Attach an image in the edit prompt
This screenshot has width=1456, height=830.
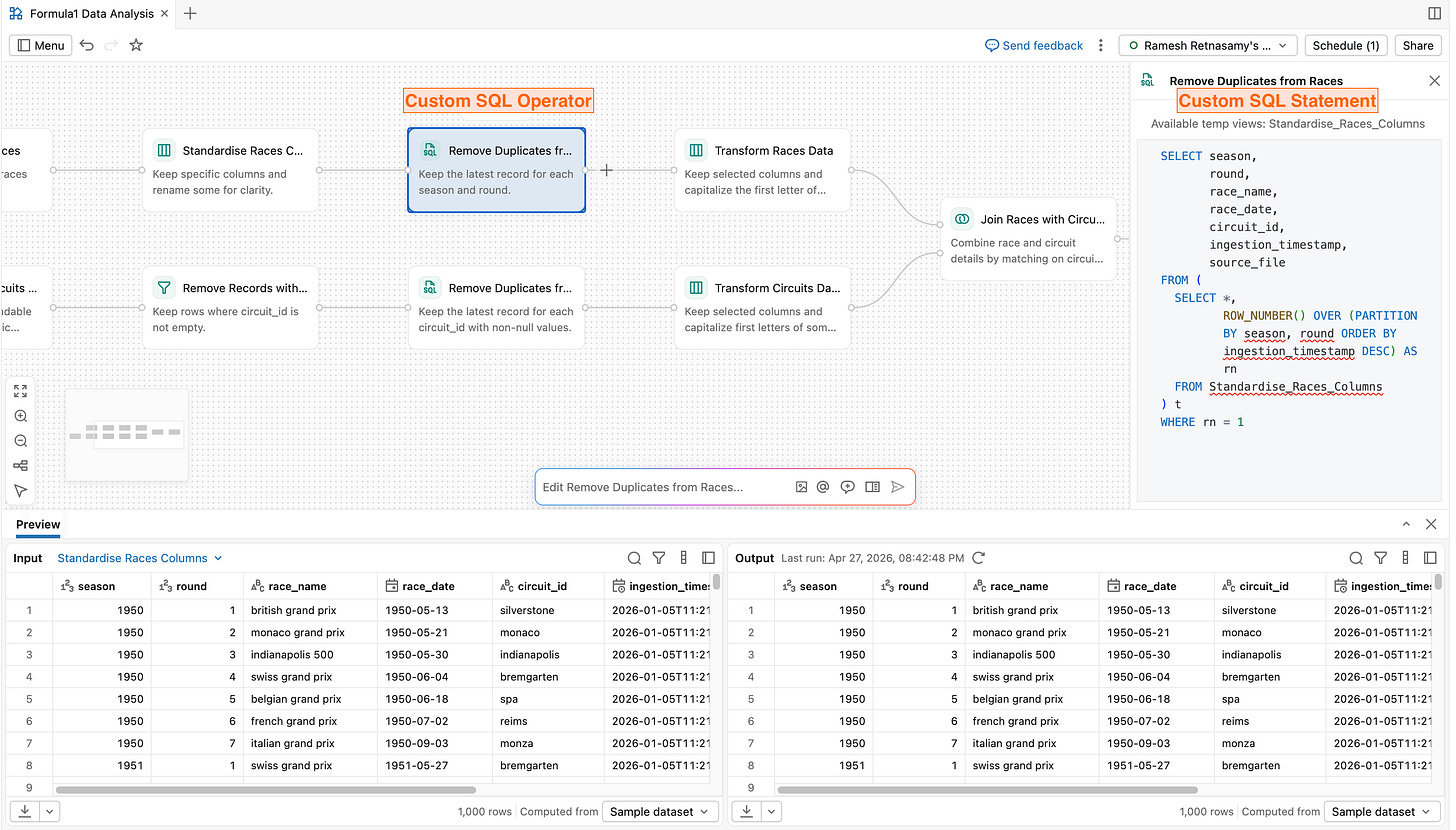coord(801,487)
